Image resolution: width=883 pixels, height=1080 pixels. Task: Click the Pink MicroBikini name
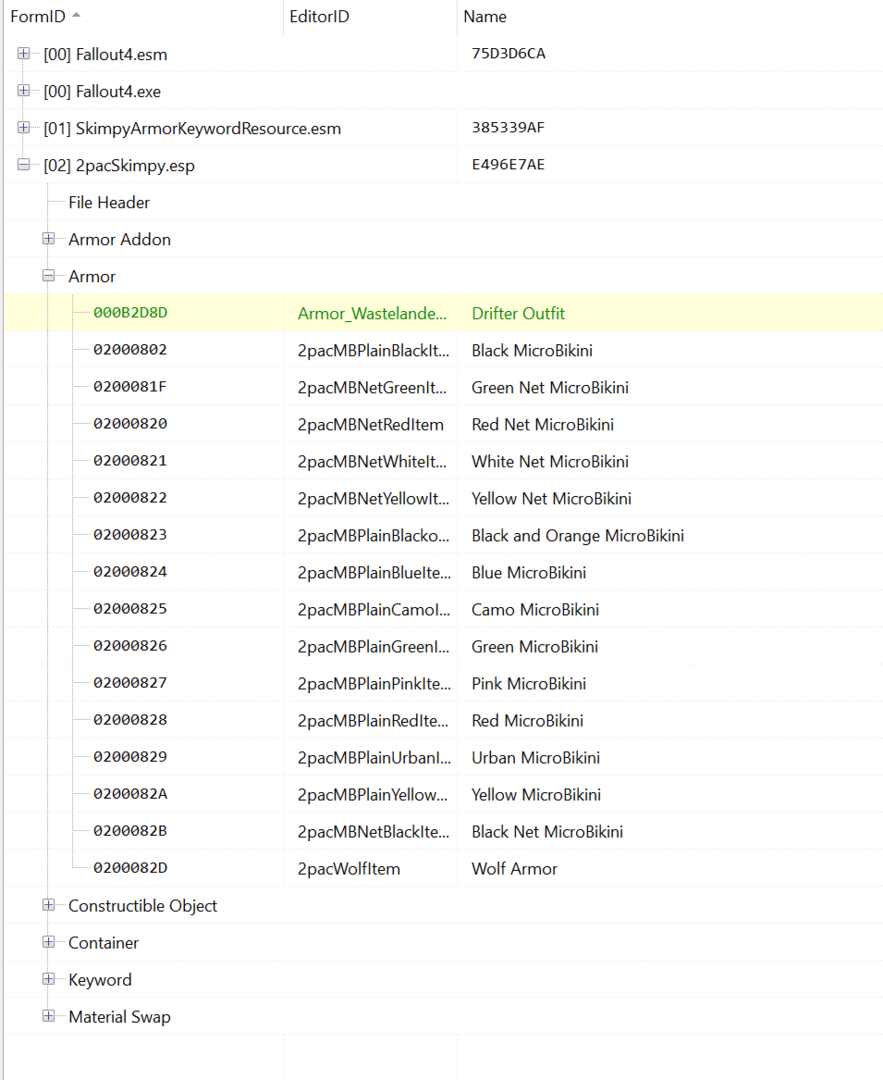[x=529, y=684]
